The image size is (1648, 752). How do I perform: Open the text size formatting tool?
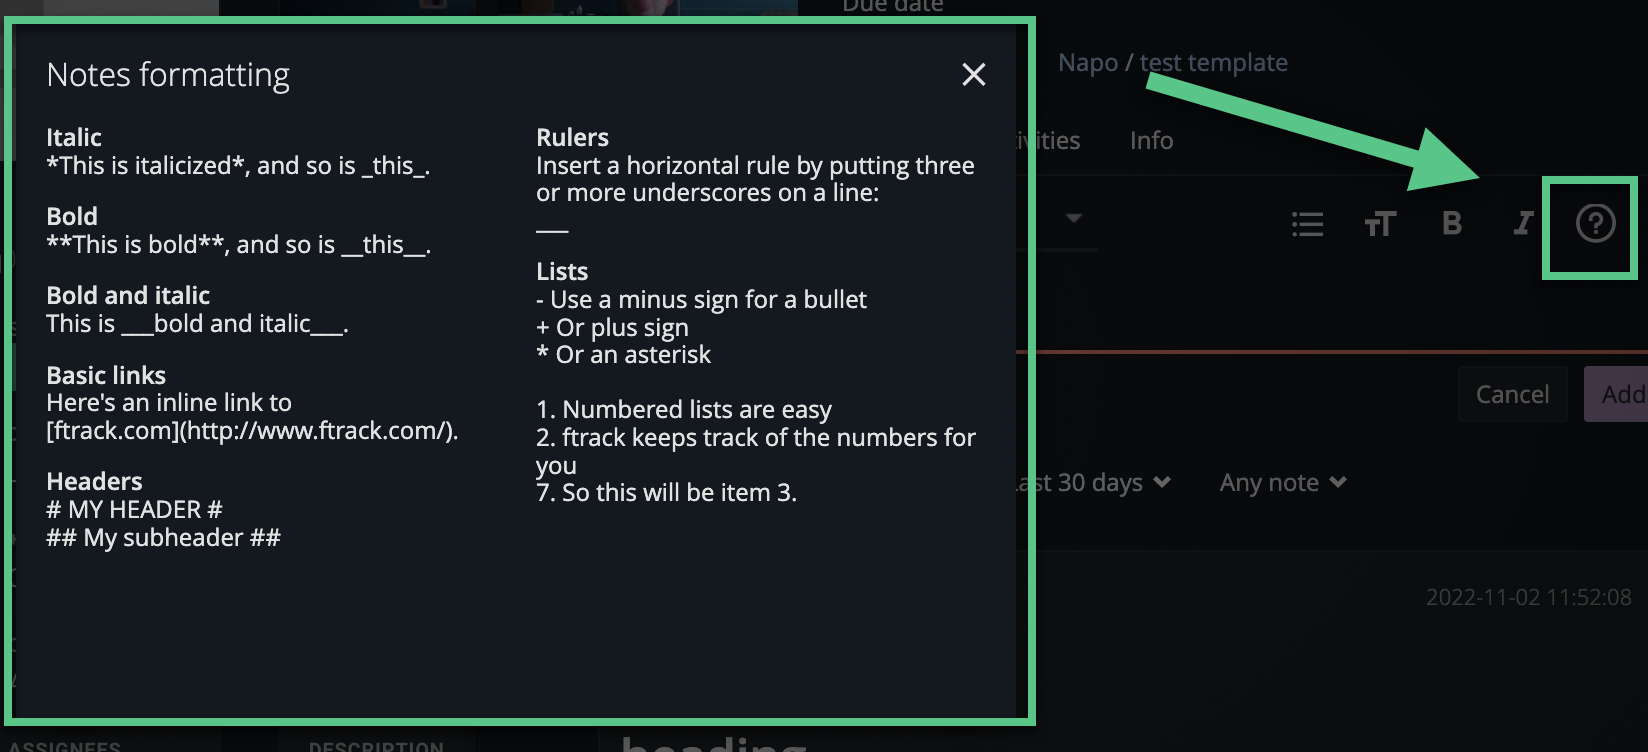(x=1380, y=224)
